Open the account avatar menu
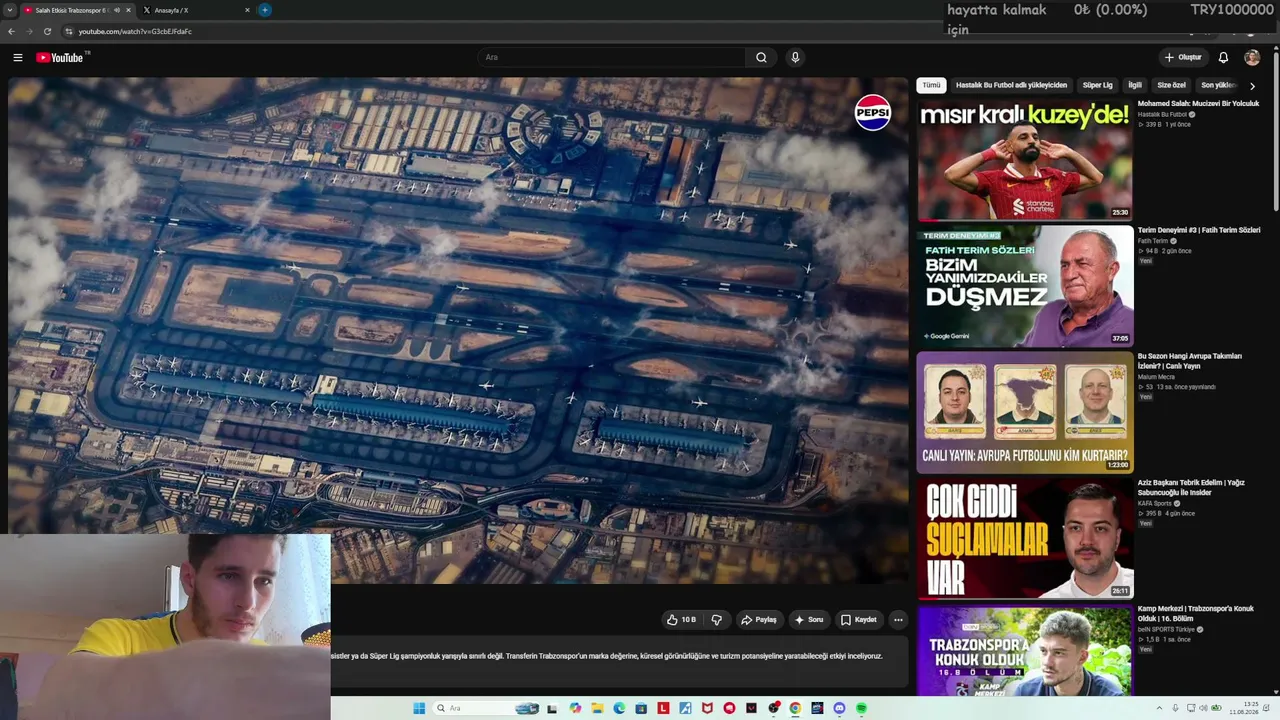The image size is (1280, 720). (1252, 58)
